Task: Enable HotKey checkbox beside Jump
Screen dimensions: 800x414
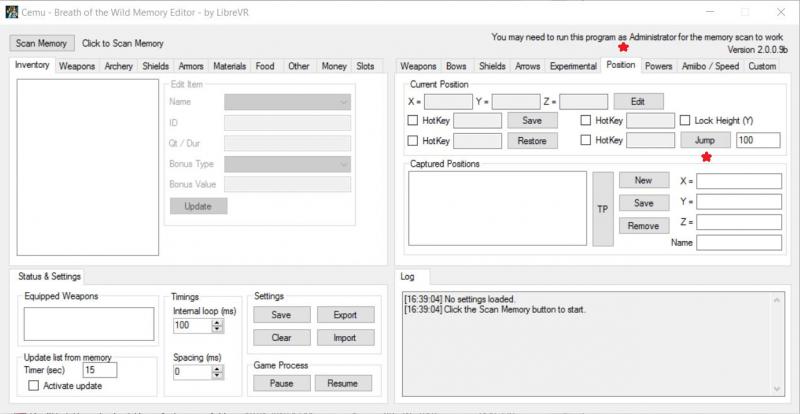Action: [x=586, y=140]
